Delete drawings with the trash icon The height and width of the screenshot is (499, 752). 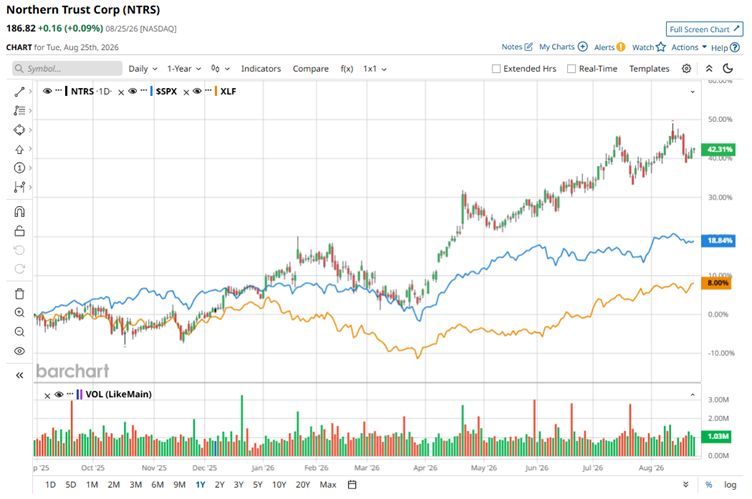pyautogui.click(x=19, y=294)
